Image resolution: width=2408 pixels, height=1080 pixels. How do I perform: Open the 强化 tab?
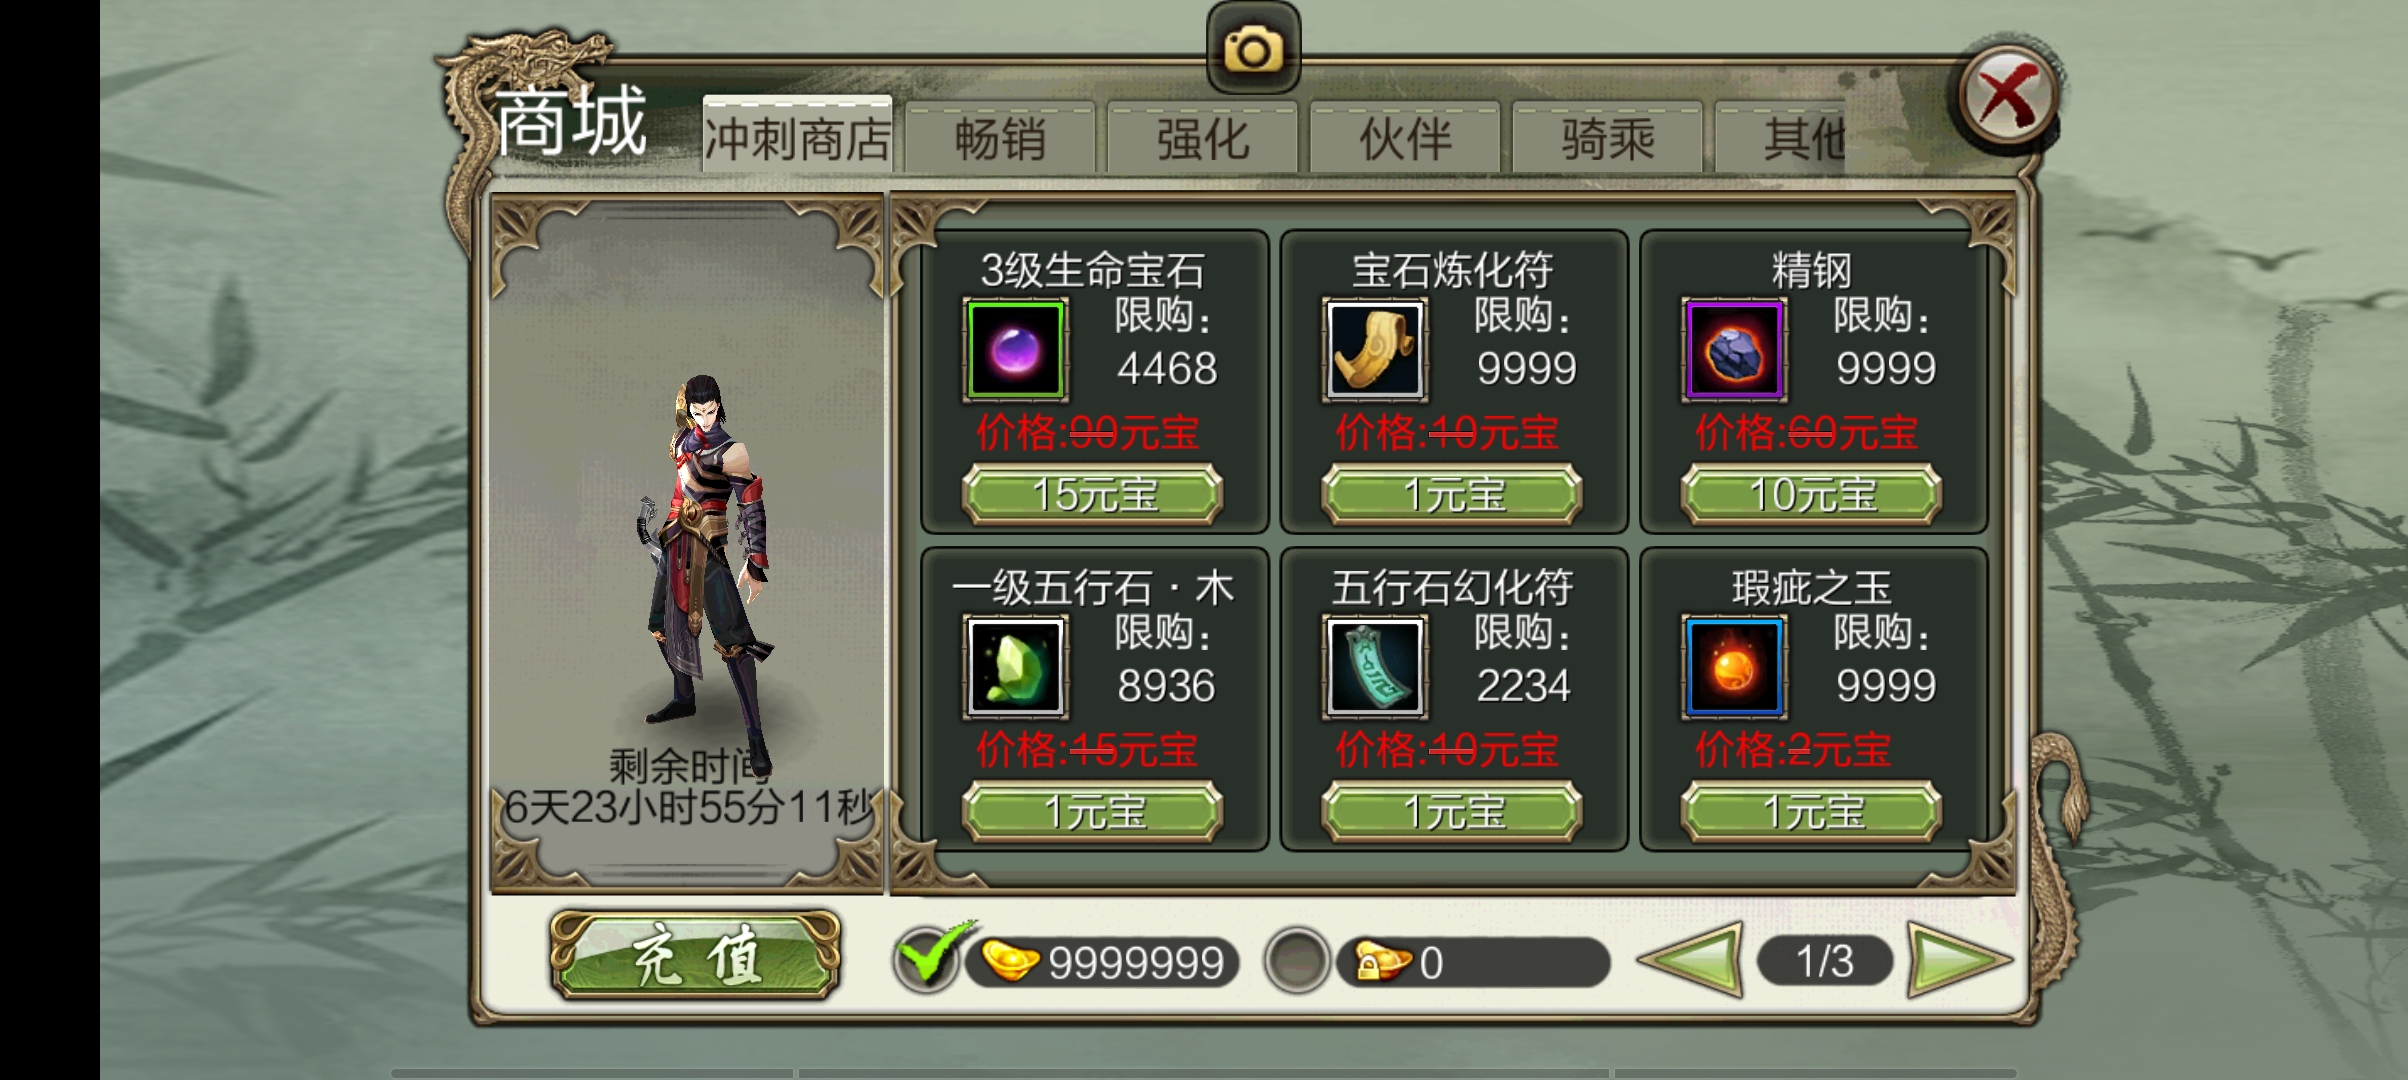coord(1203,138)
